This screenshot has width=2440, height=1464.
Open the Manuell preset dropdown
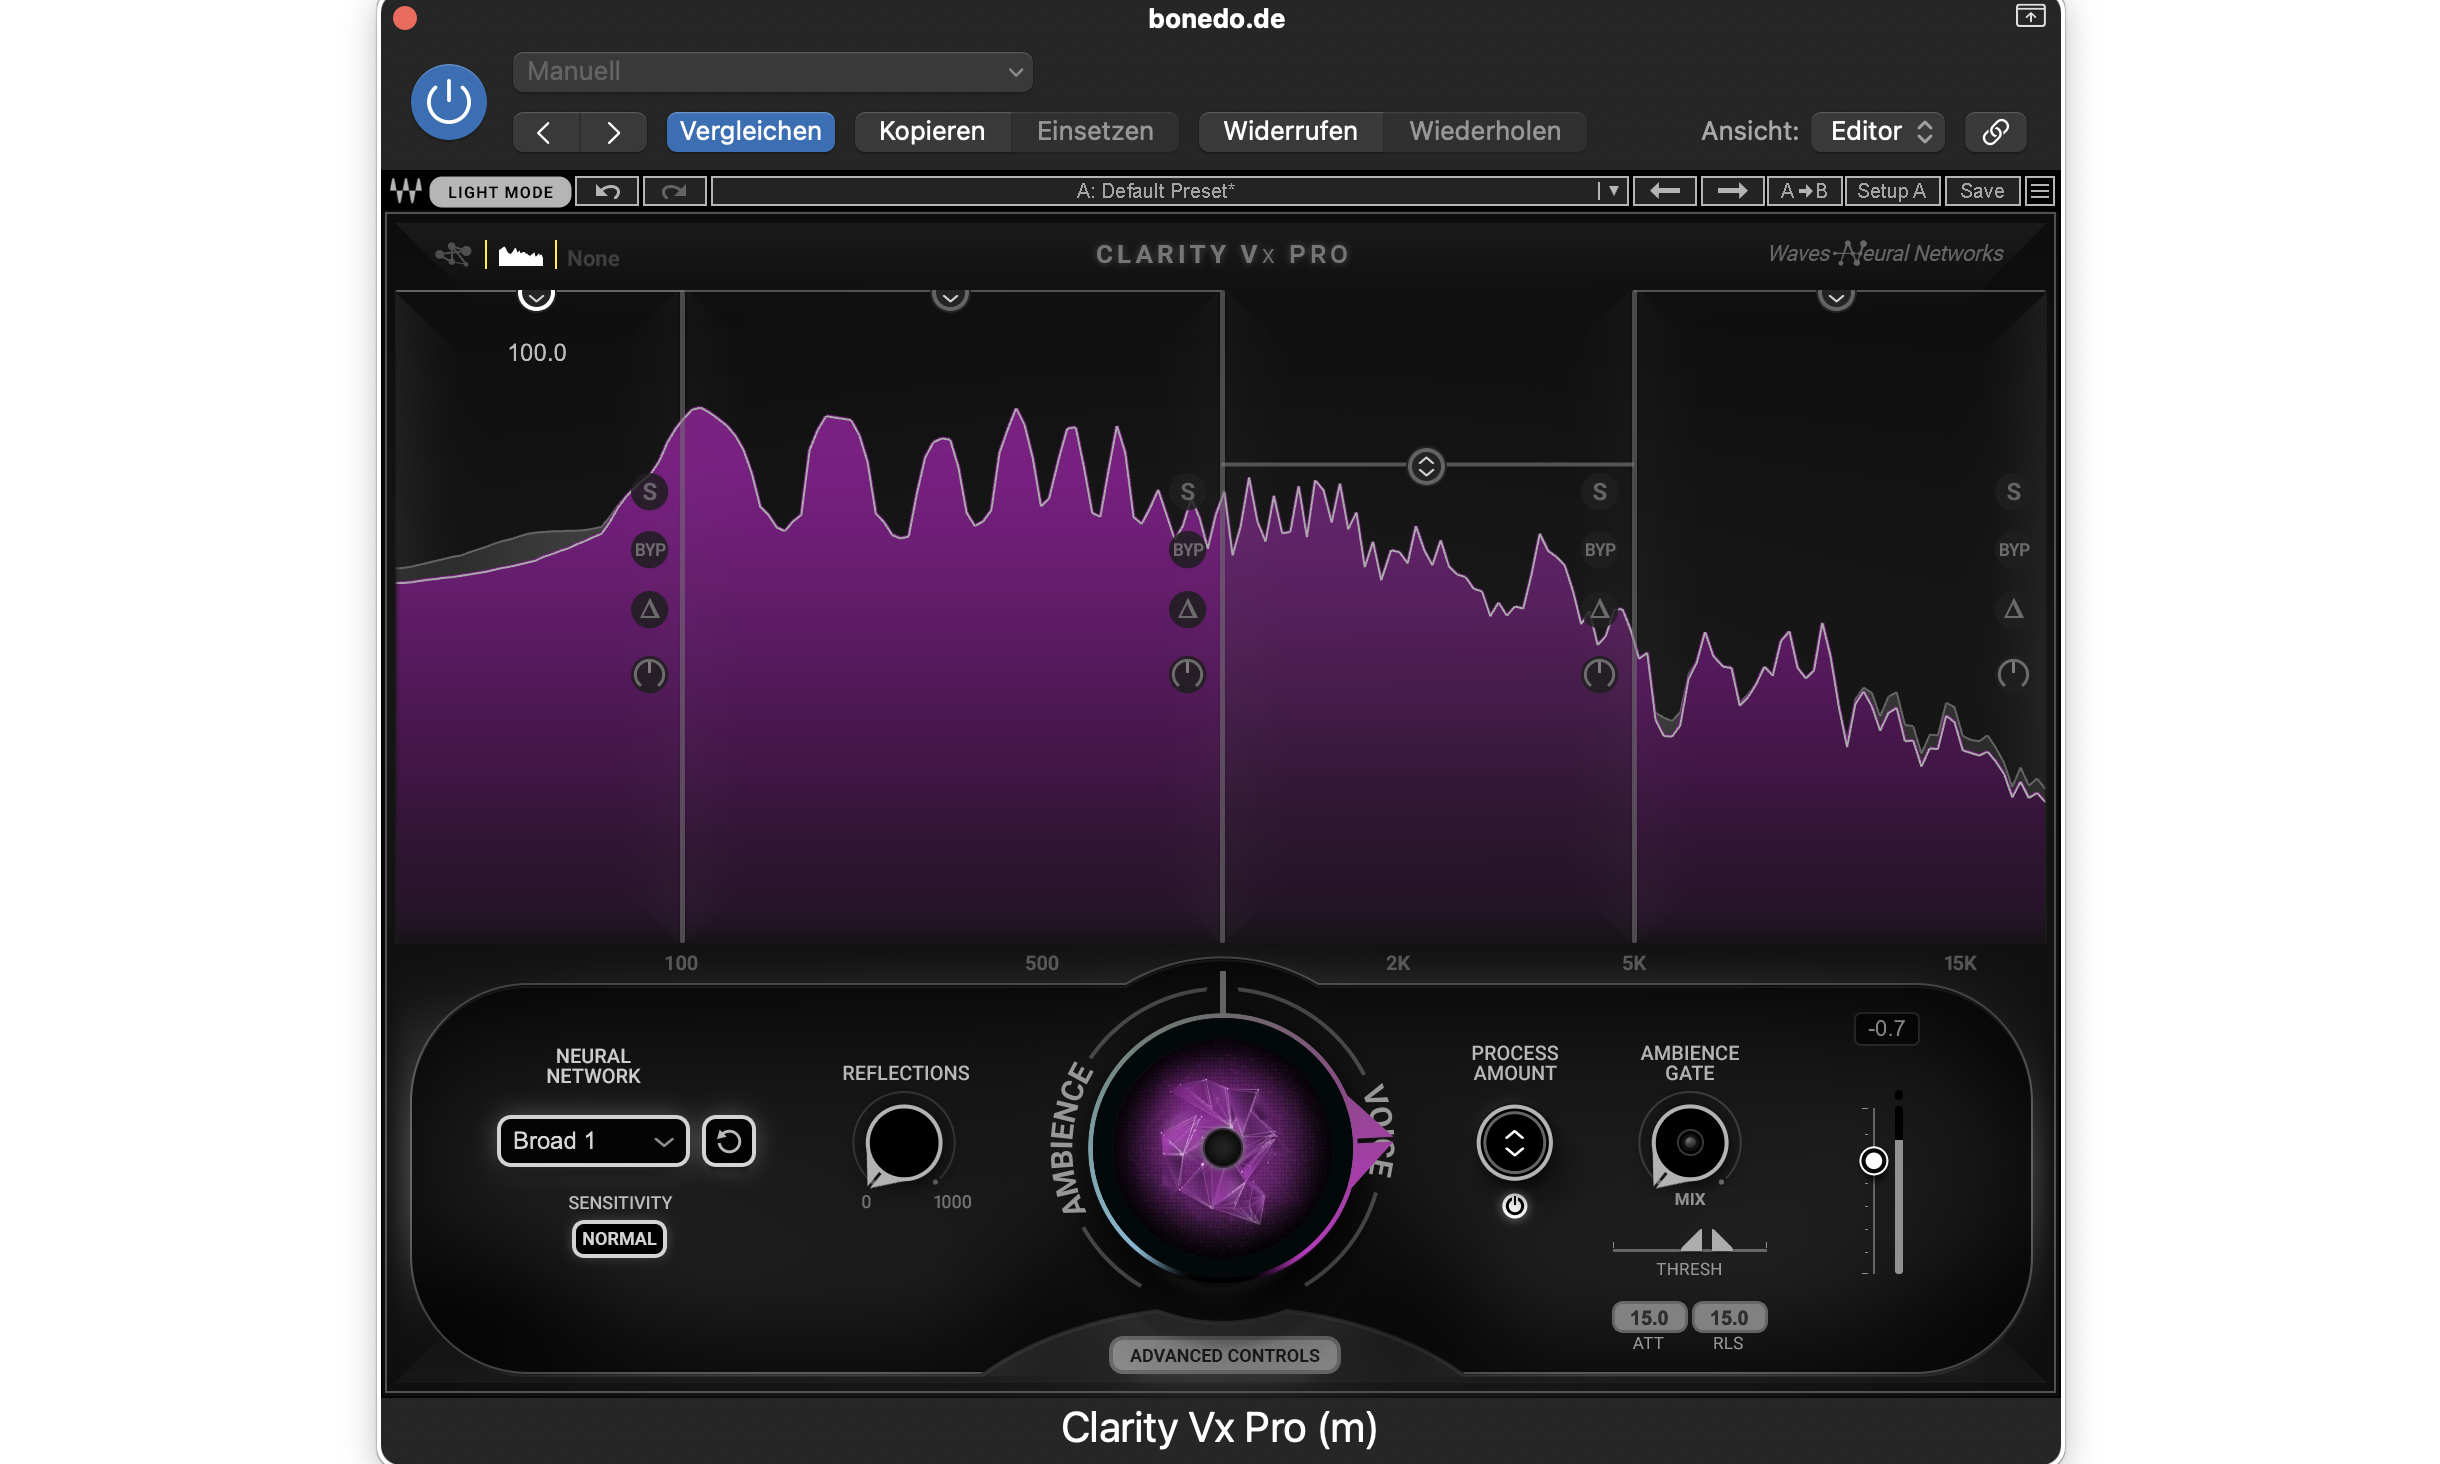771,71
